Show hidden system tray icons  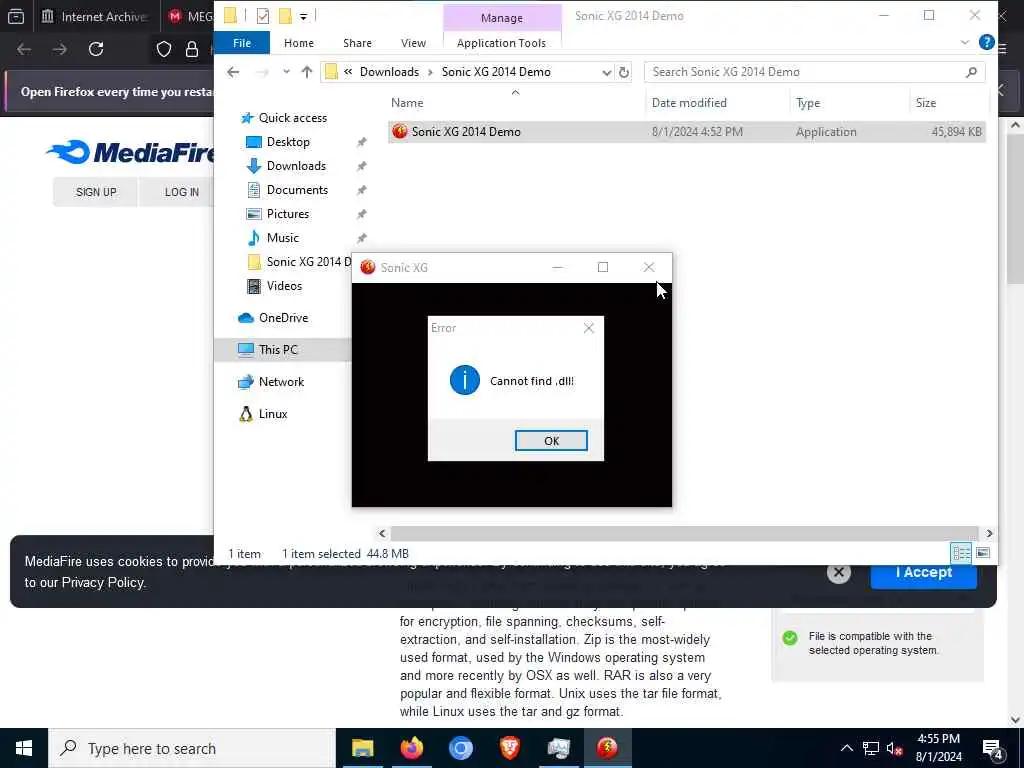pos(846,748)
